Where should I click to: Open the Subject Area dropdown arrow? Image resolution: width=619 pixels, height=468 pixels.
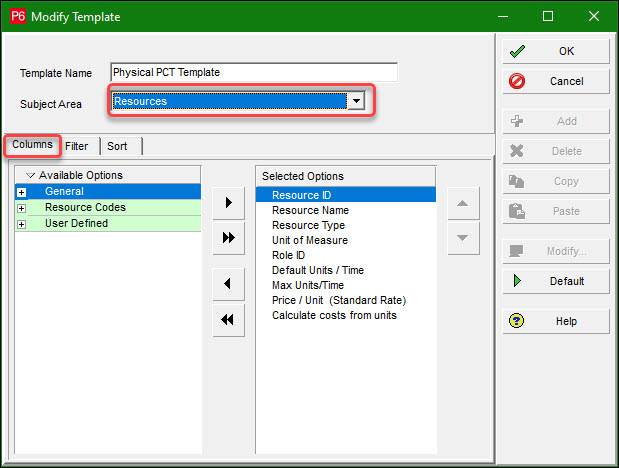pos(356,101)
